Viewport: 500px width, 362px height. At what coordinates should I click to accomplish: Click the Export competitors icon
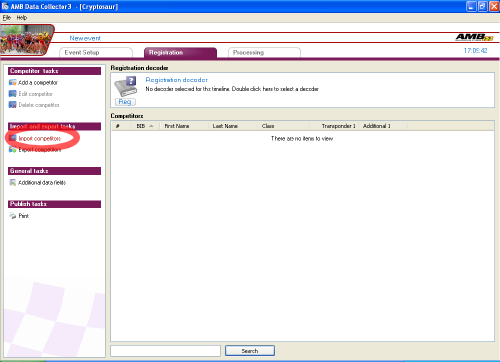(x=12, y=150)
